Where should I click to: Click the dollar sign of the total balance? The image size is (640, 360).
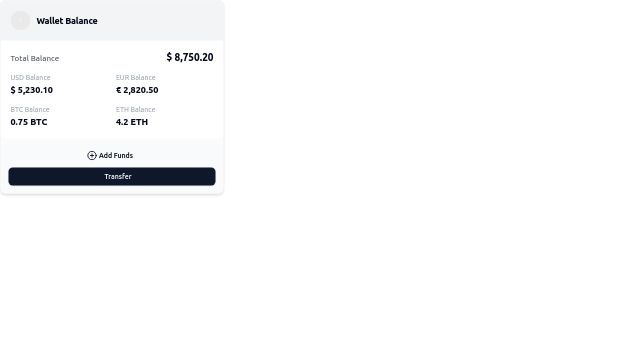[169, 57]
